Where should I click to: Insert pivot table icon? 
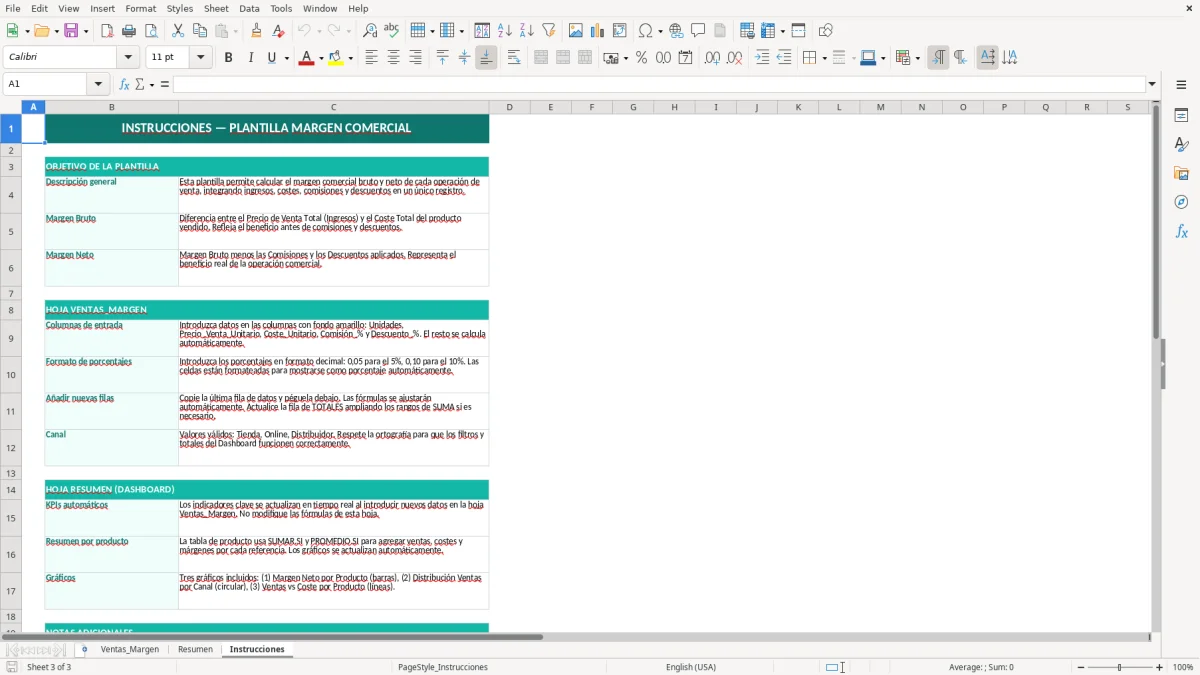tap(620, 31)
